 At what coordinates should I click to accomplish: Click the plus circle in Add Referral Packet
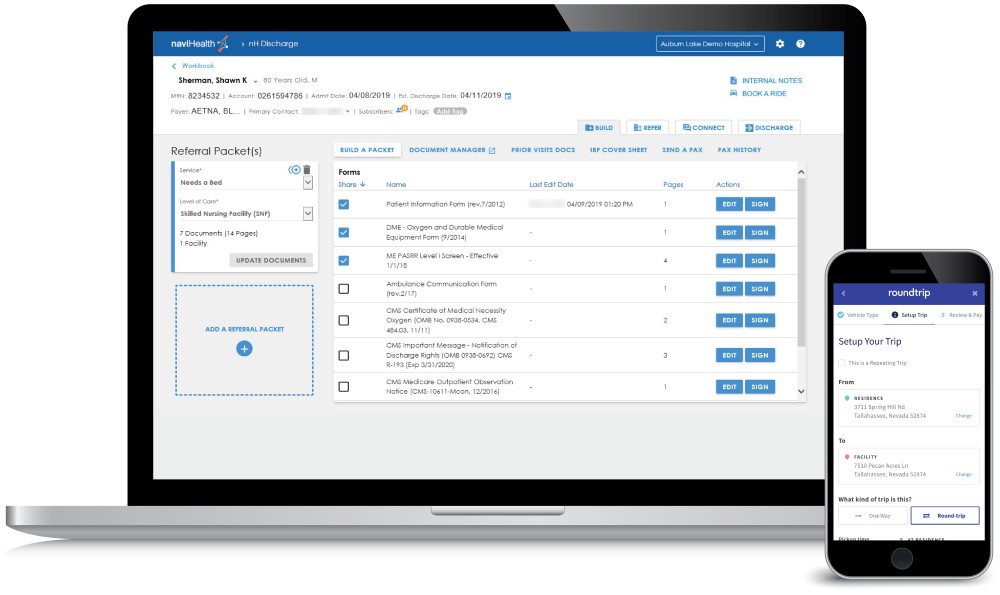pos(244,349)
